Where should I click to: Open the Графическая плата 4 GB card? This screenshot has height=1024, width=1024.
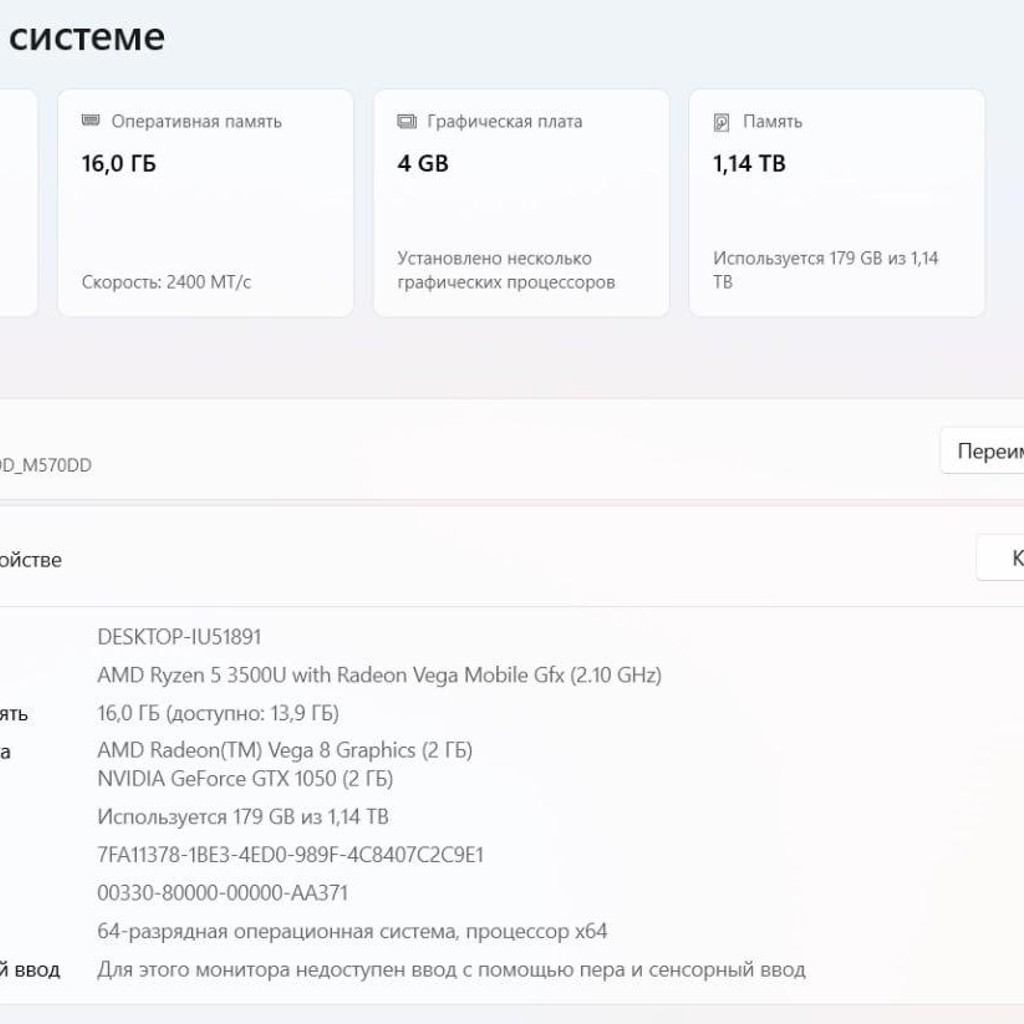point(521,203)
